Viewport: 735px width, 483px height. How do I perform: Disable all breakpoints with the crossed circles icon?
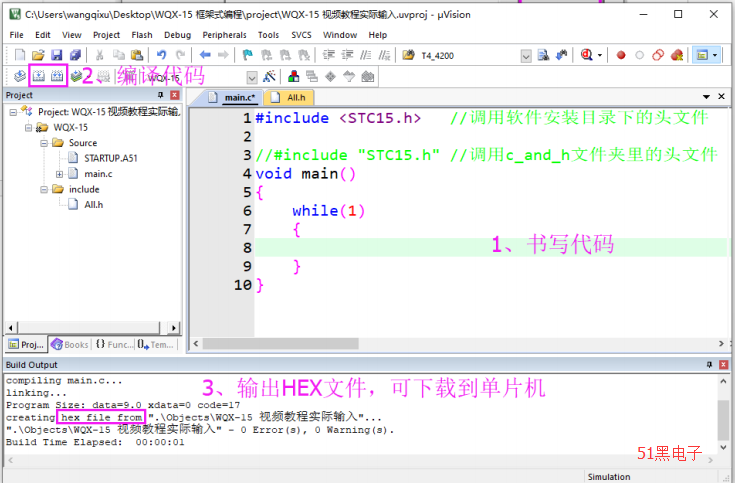click(658, 55)
